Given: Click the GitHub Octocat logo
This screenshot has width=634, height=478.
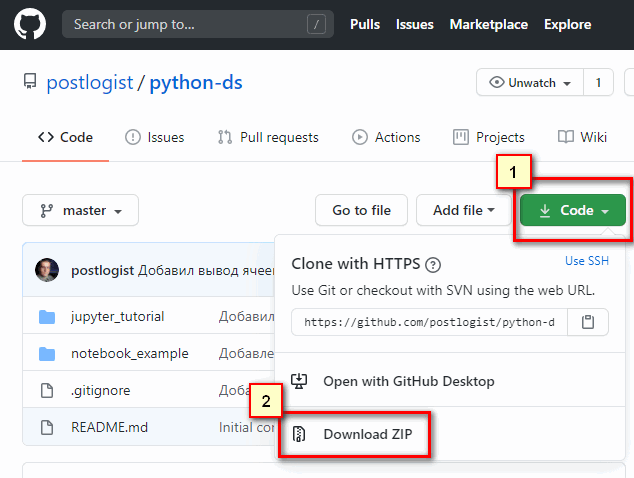Looking at the screenshot, I should (x=30, y=24).
